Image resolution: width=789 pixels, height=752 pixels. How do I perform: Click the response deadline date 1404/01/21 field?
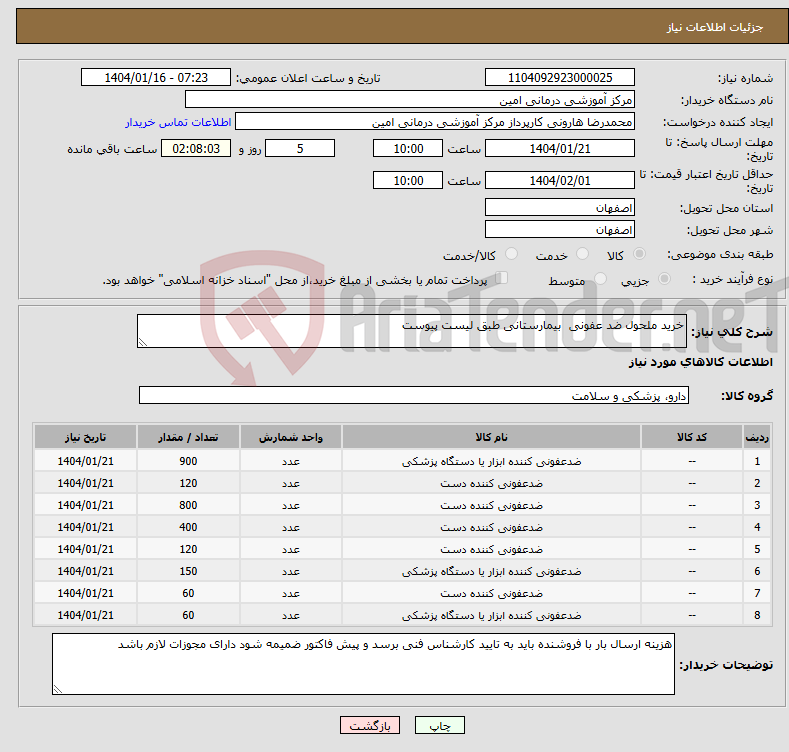coord(560,148)
